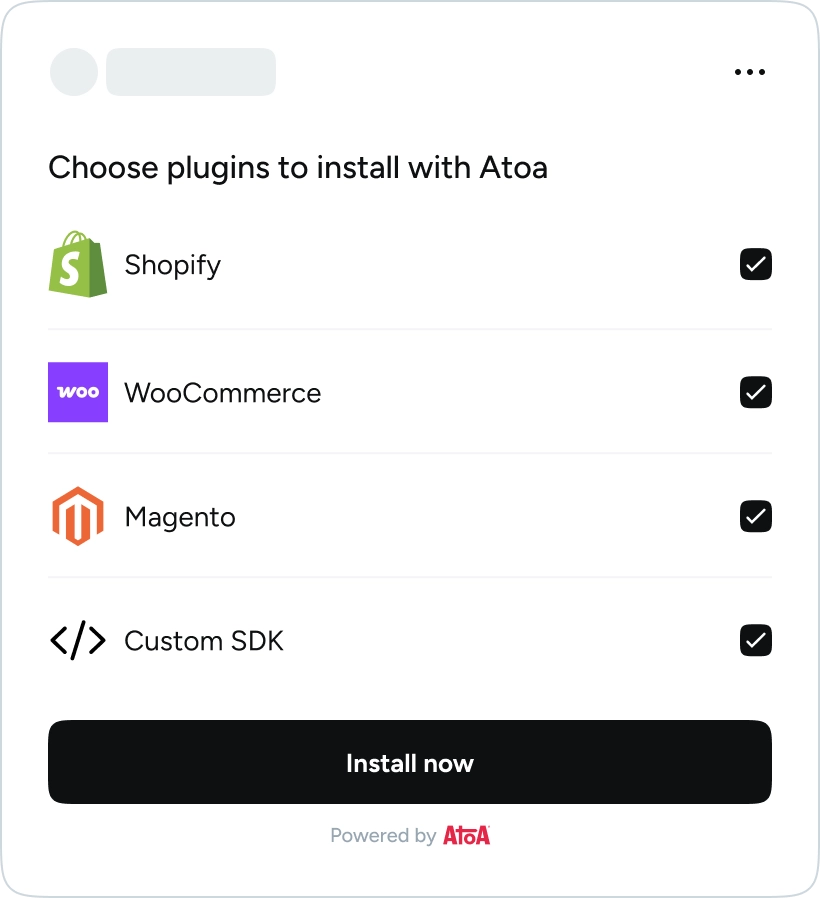Image resolution: width=820 pixels, height=898 pixels.
Task: Toggle the Magento plugin checkbox
Action: 756,516
